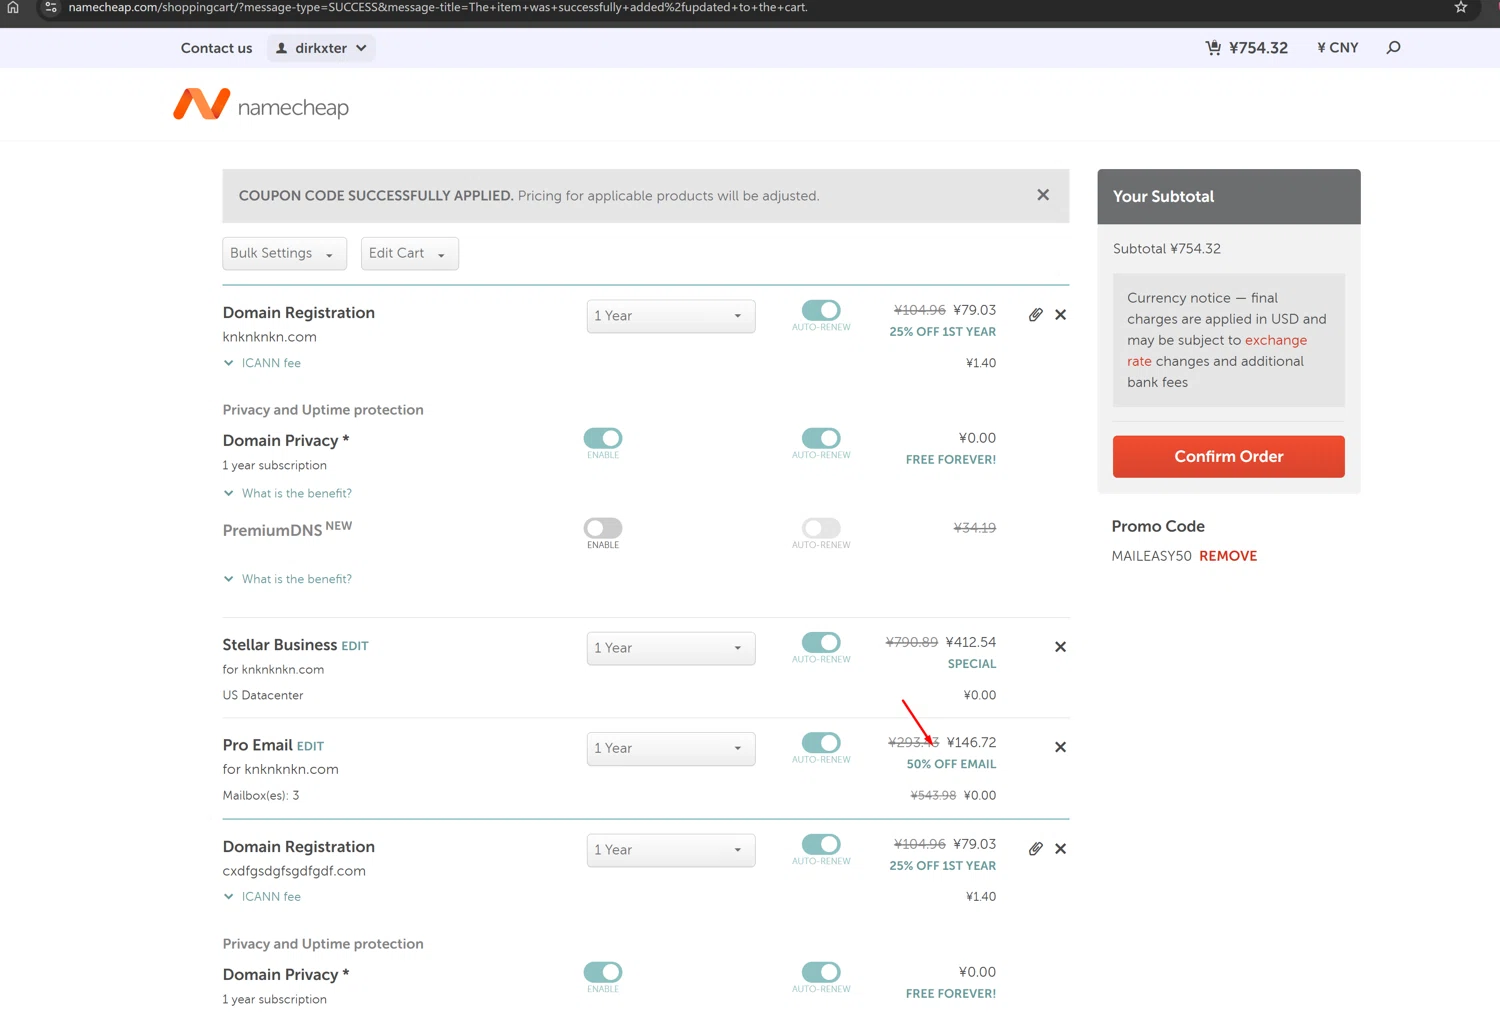The width and height of the screenshot is (1500, 1016).
Task: Expand ICANN fee under cxdfgsdgfsgdfgdf.com
Action: coord(262,897)
